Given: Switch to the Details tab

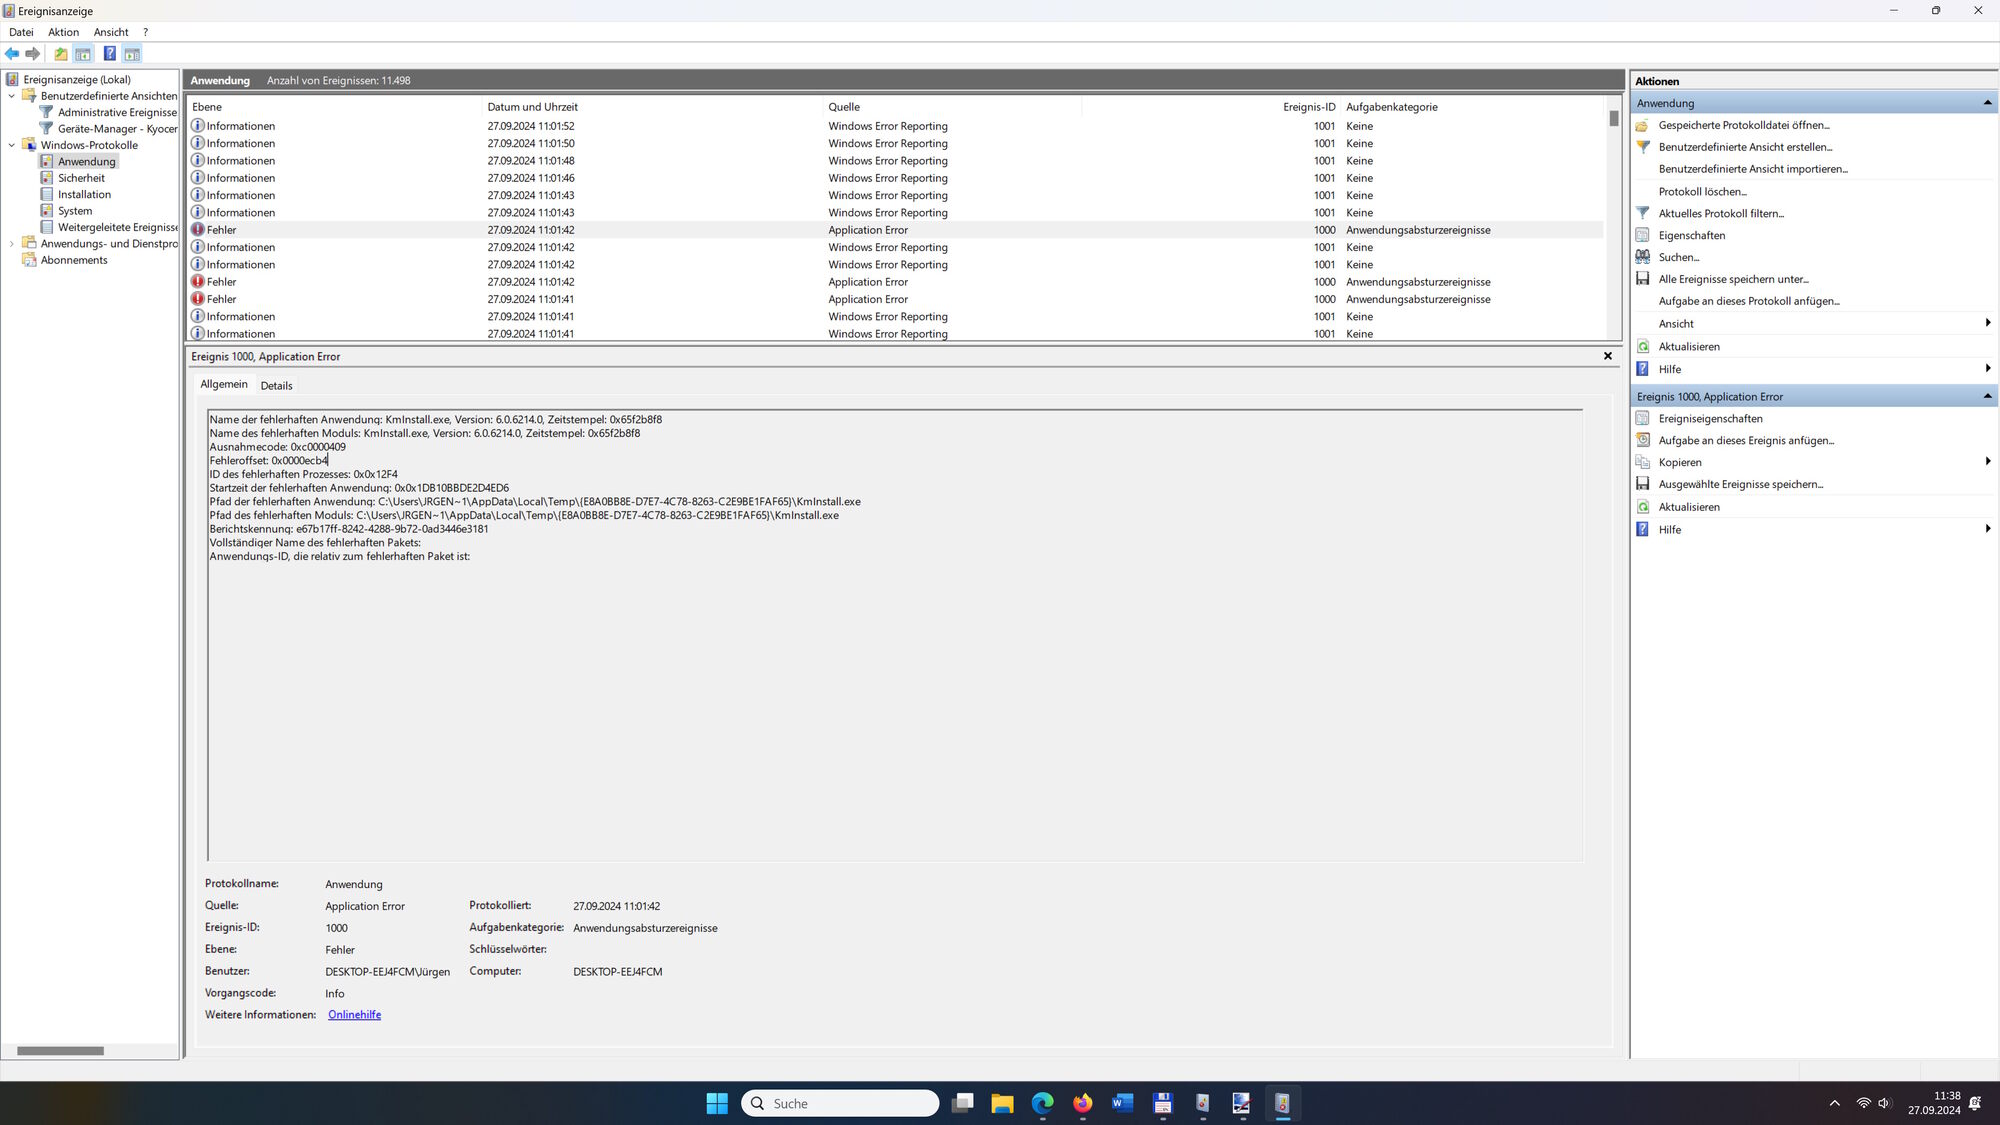Looking at the screenshot, I should pos(277,385).
